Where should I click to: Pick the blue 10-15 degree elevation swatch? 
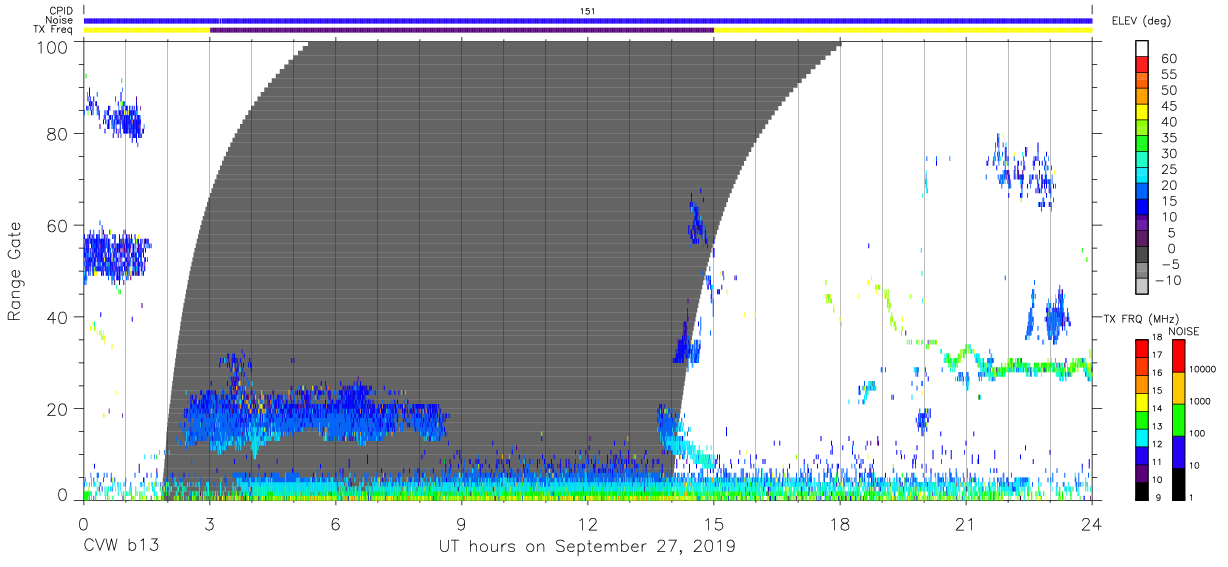pyautogui.click(x=1143, y=209)
